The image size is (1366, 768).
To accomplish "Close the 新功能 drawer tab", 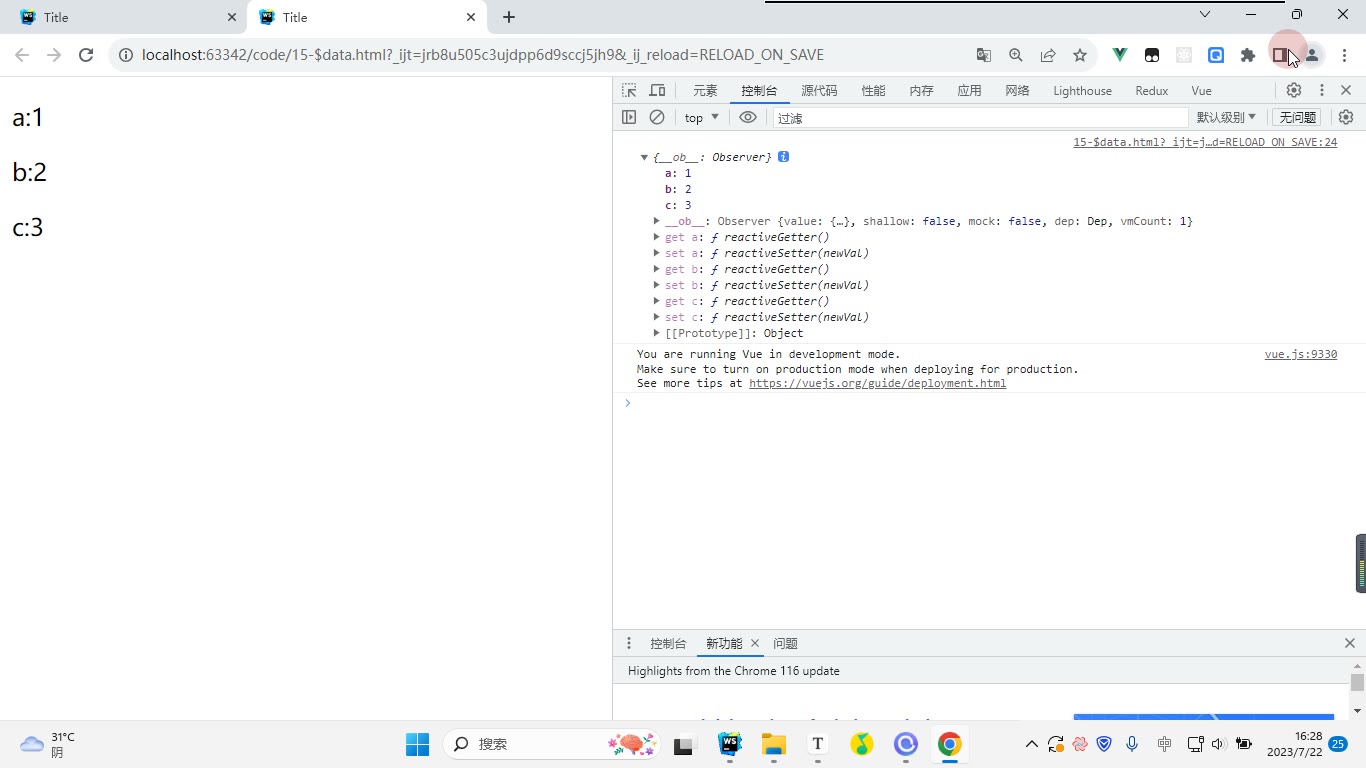I will point(755,643).
